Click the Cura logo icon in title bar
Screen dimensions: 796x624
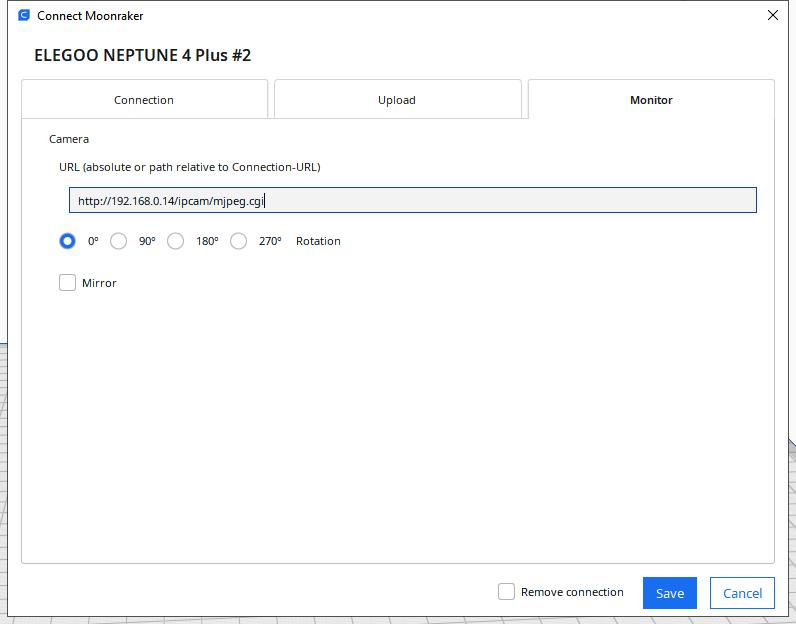[24, 15]
